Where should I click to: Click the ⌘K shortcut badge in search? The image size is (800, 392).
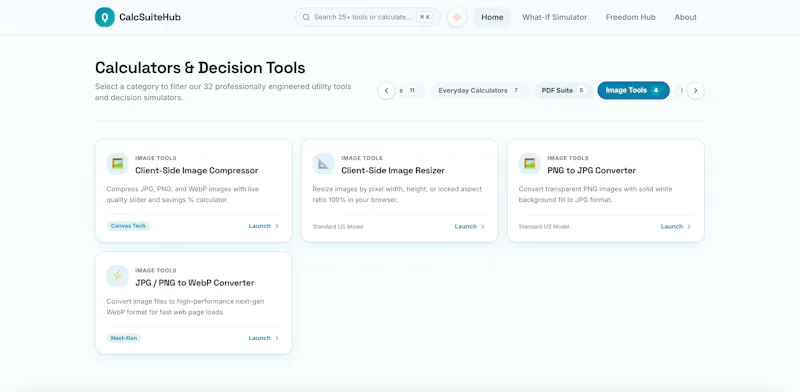pos(424,17)
